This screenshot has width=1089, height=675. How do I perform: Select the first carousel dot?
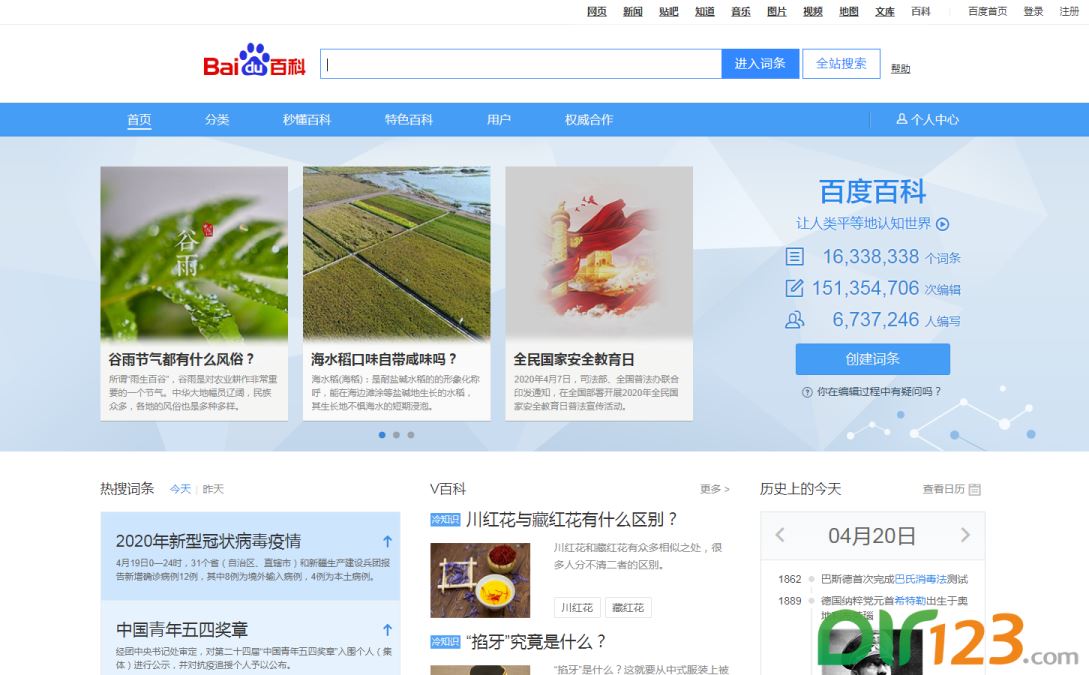pyautogui.click(x=382, y=435)
